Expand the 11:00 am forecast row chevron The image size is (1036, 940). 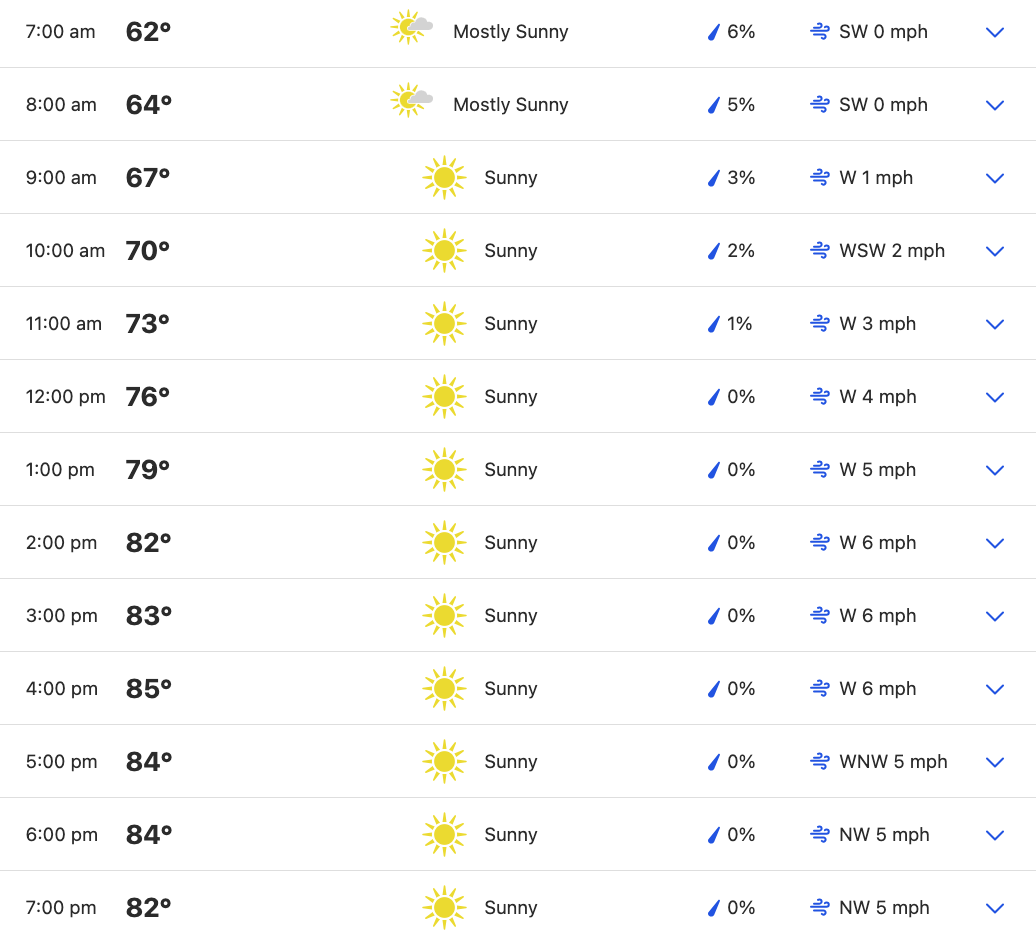(x=994, y=324)
